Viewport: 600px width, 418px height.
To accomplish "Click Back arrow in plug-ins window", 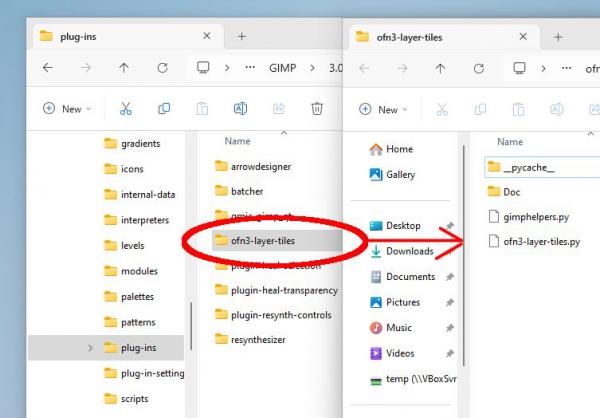I will click(48, 68).
